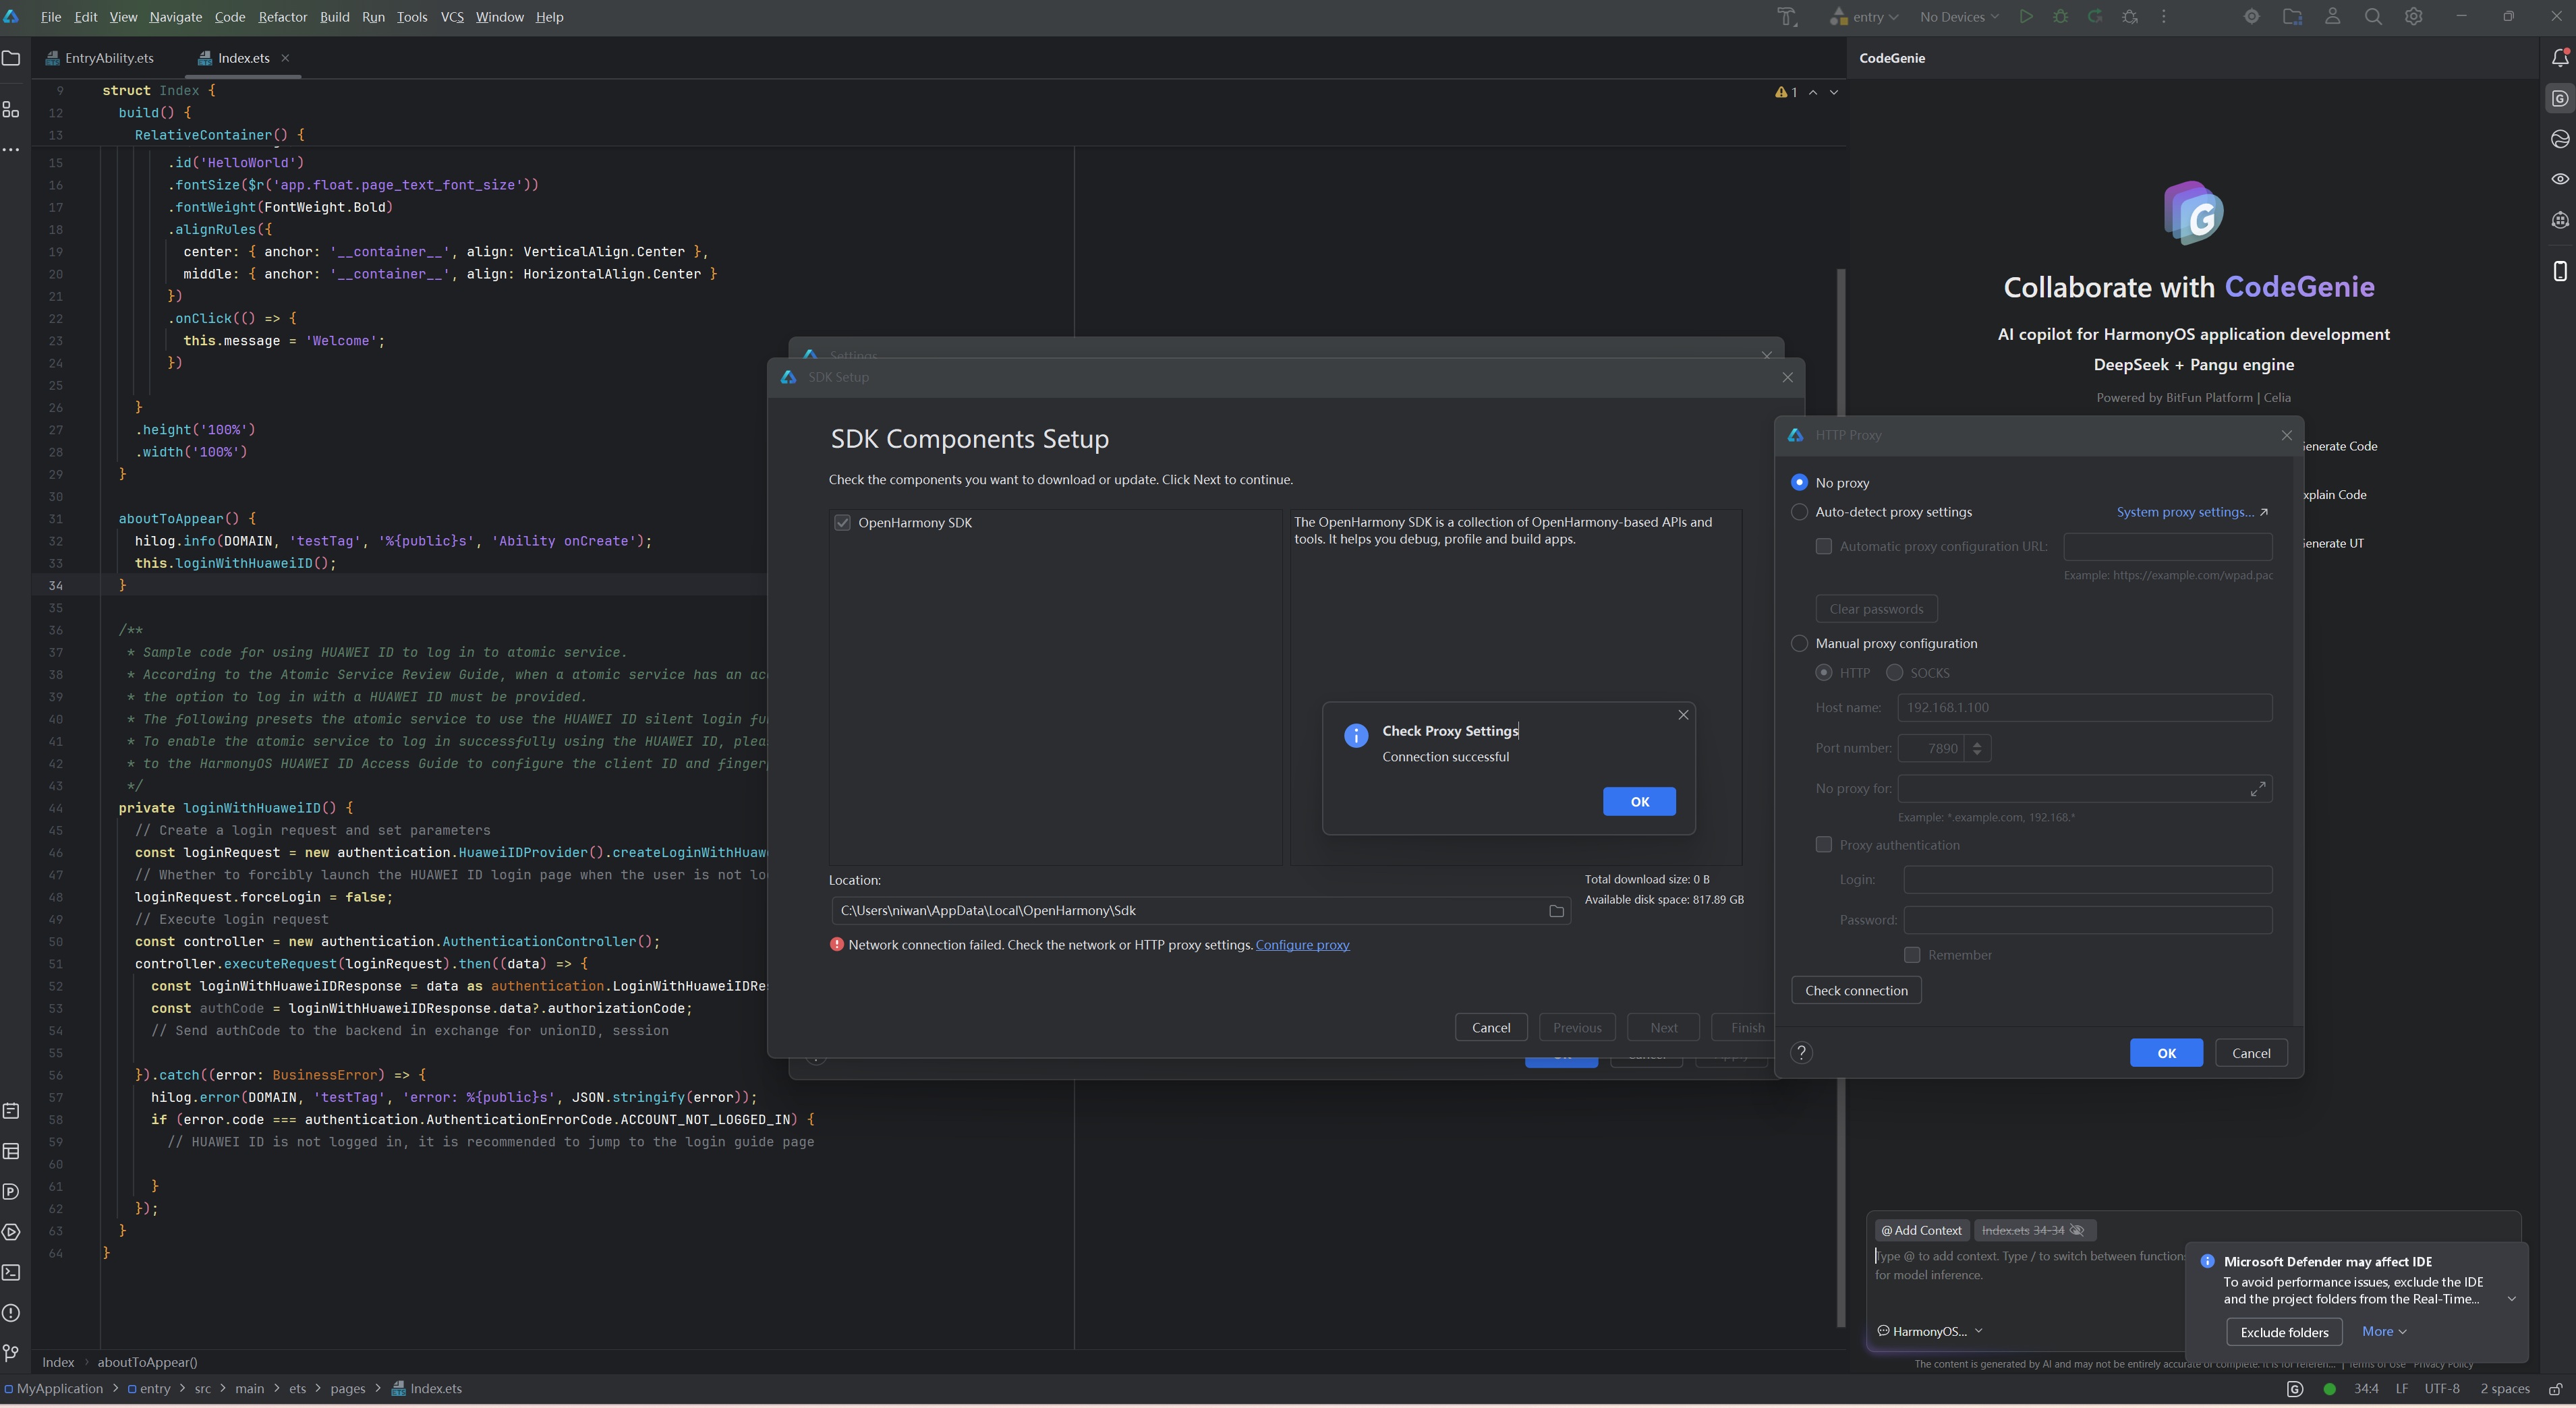Click the Git branch icon in left sidebar
This screenshot has height=1408, width=2576.
[12, 1352]
